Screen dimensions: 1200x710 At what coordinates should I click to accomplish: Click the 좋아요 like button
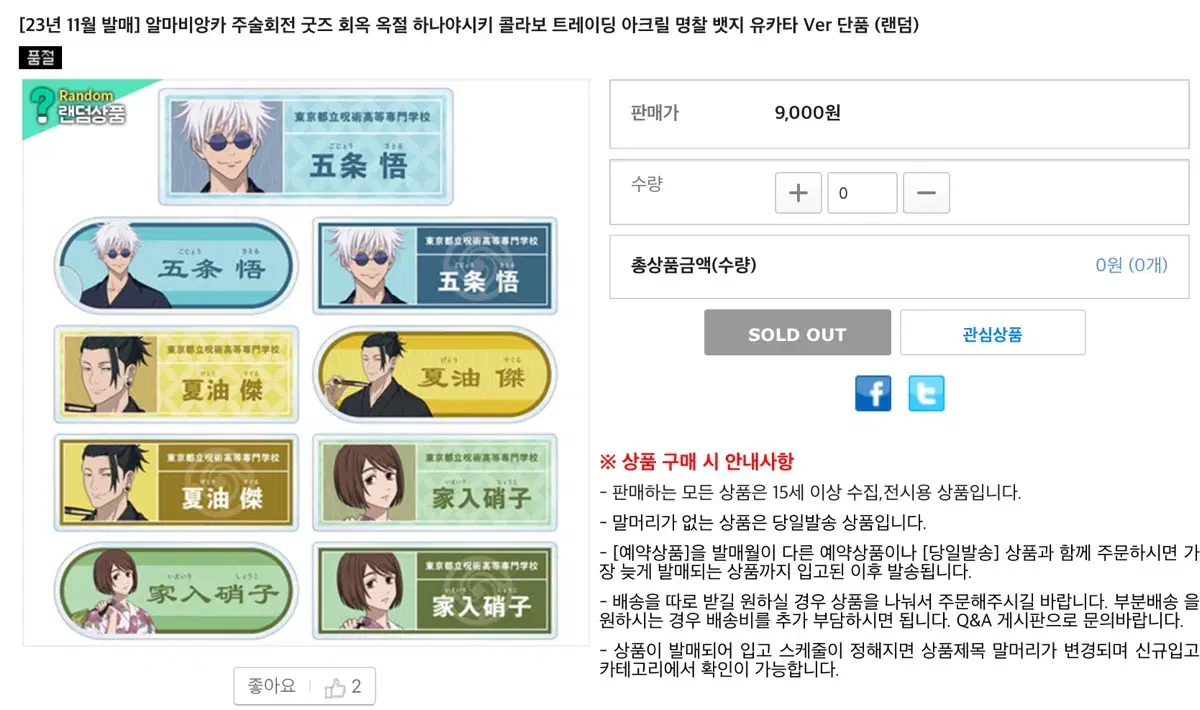[x=305, y=687]
